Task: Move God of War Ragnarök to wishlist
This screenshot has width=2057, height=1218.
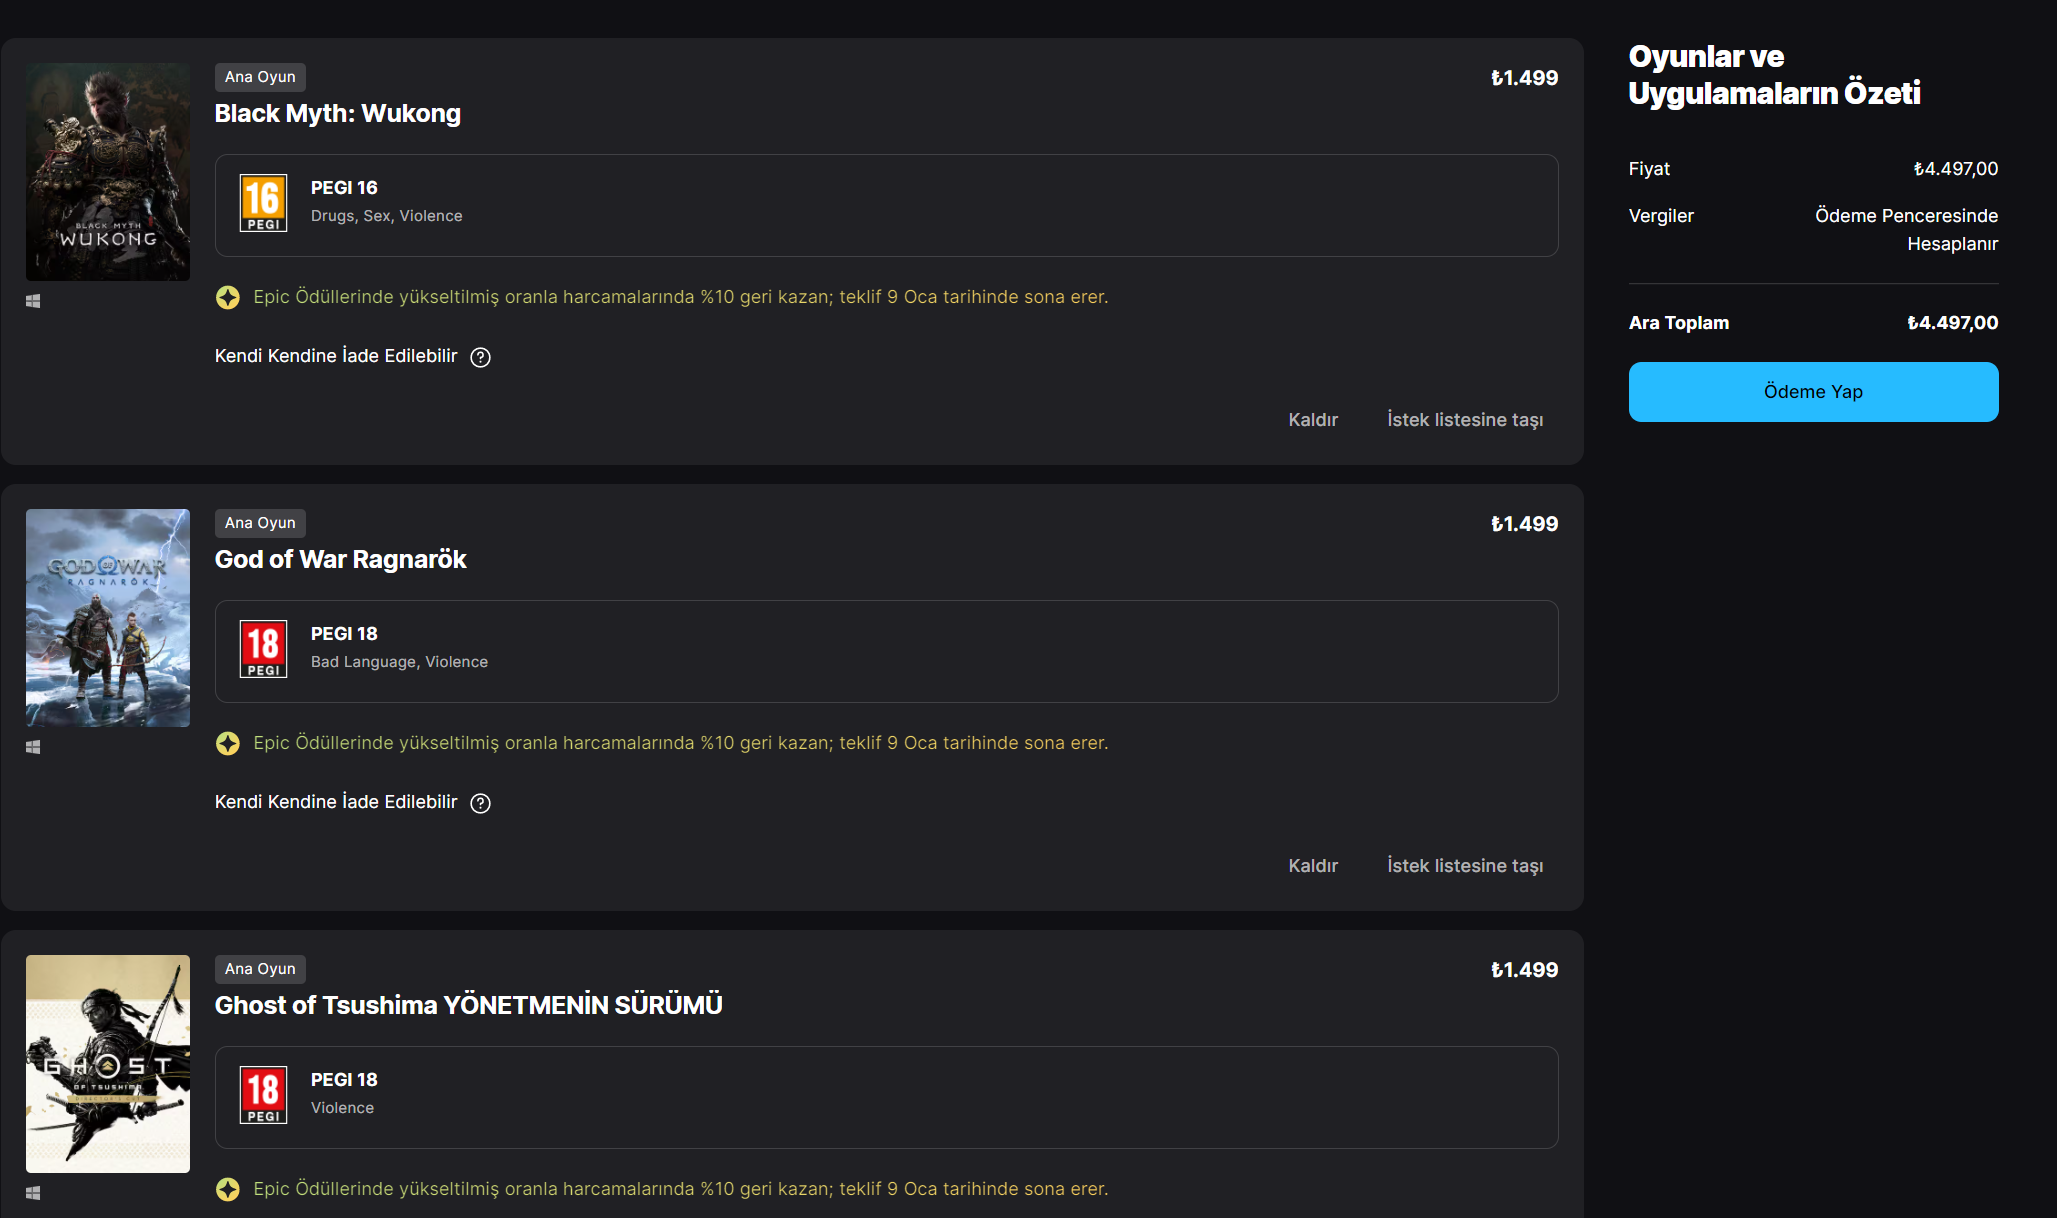Action: [1464, 866]
